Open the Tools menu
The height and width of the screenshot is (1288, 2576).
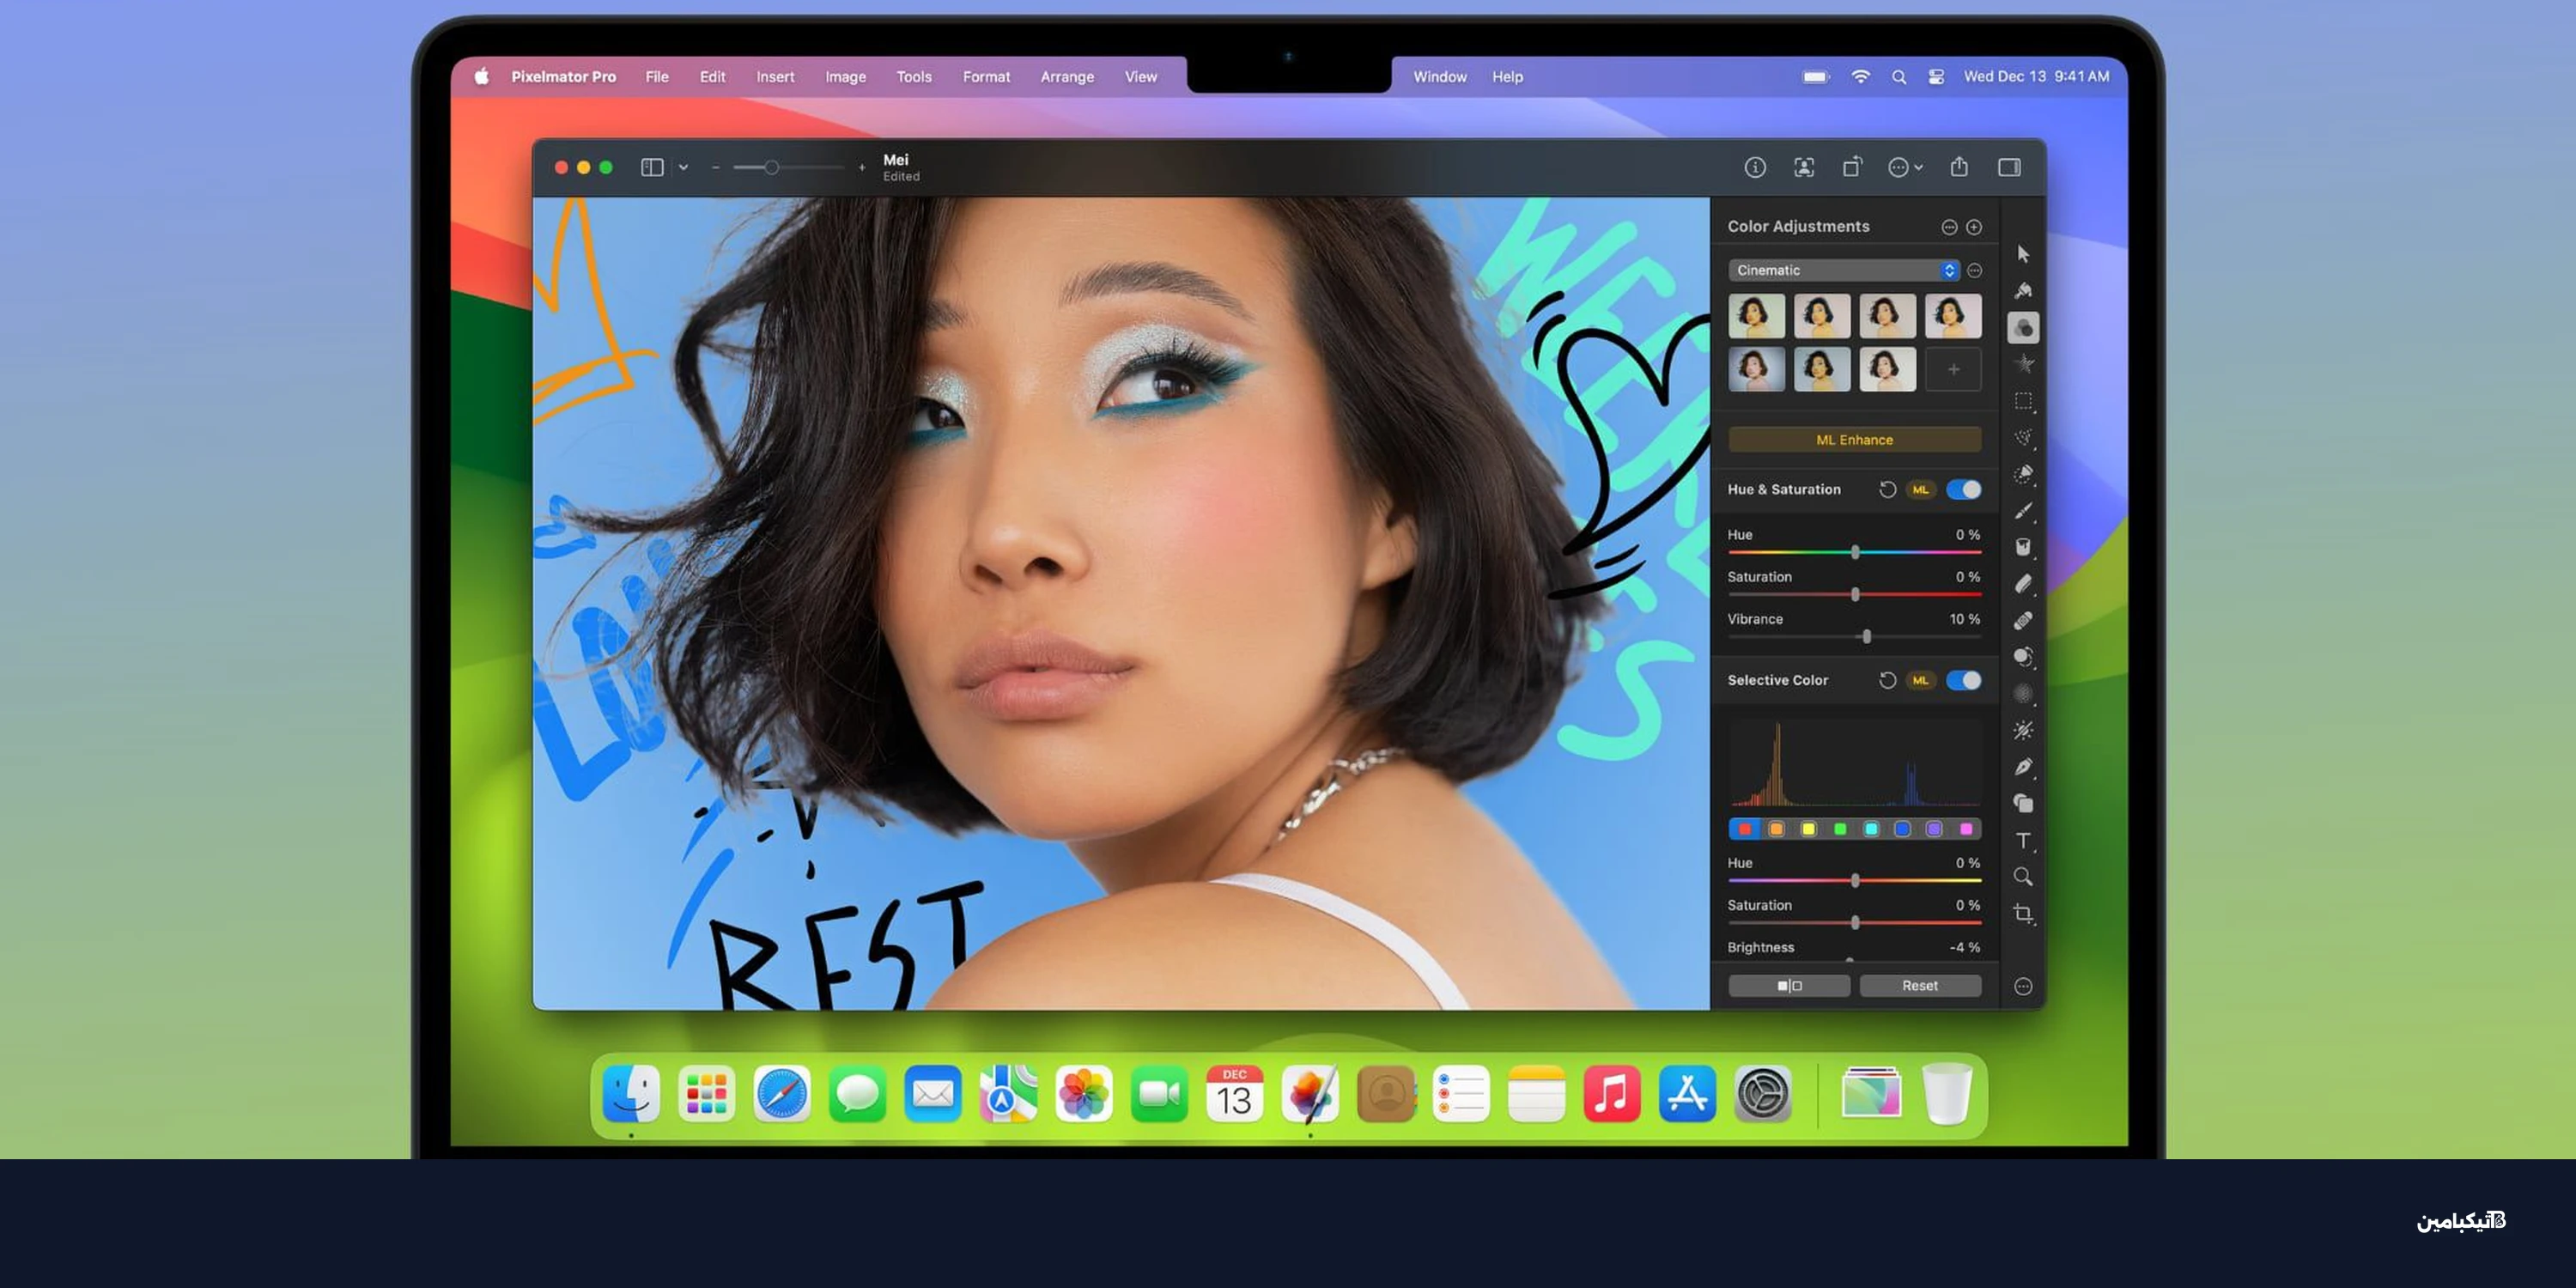click(913, 76)
